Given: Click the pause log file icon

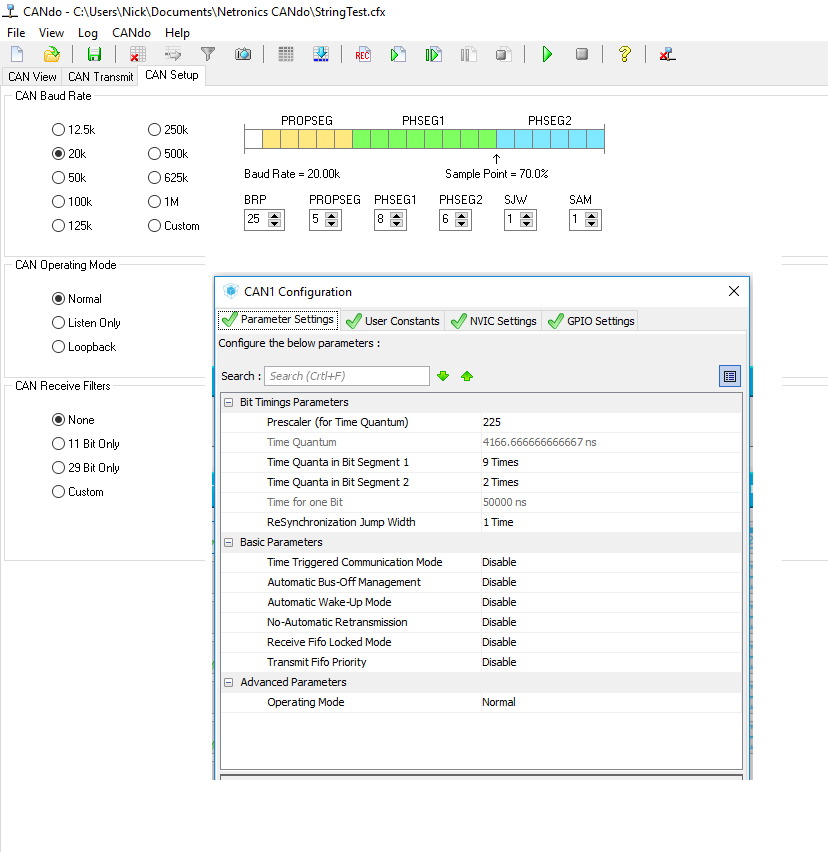Looking at the screenshot, I should pyautogui.click(x=468, y=54).
